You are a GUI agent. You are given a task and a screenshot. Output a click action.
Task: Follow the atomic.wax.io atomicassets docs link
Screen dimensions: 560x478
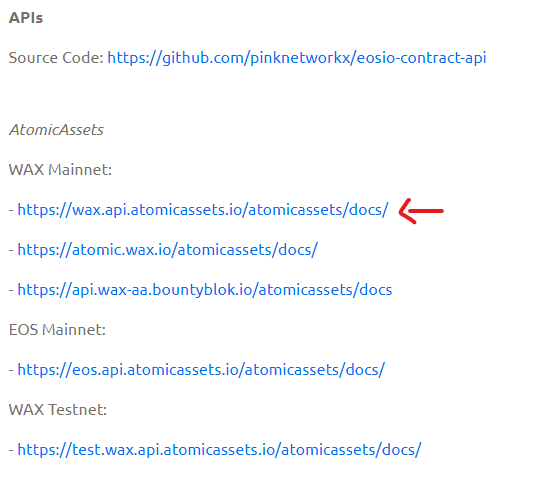168,250
